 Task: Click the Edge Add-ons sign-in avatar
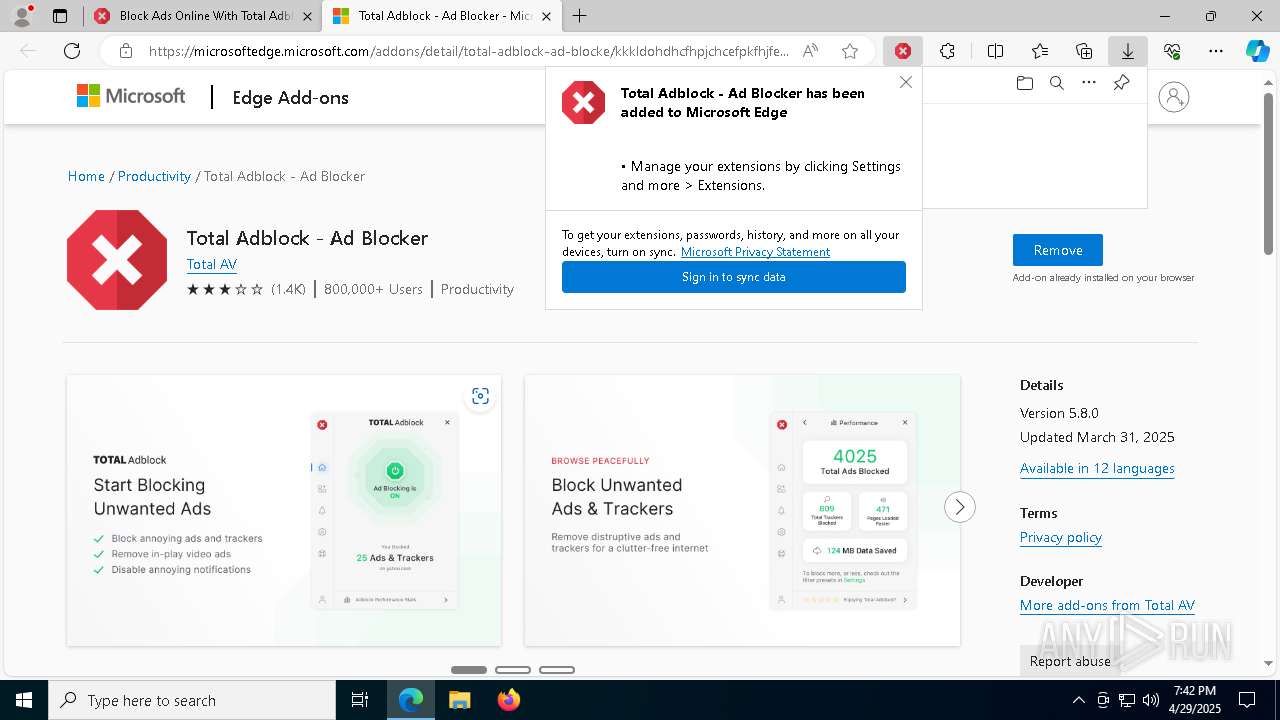pos(1174,97)
